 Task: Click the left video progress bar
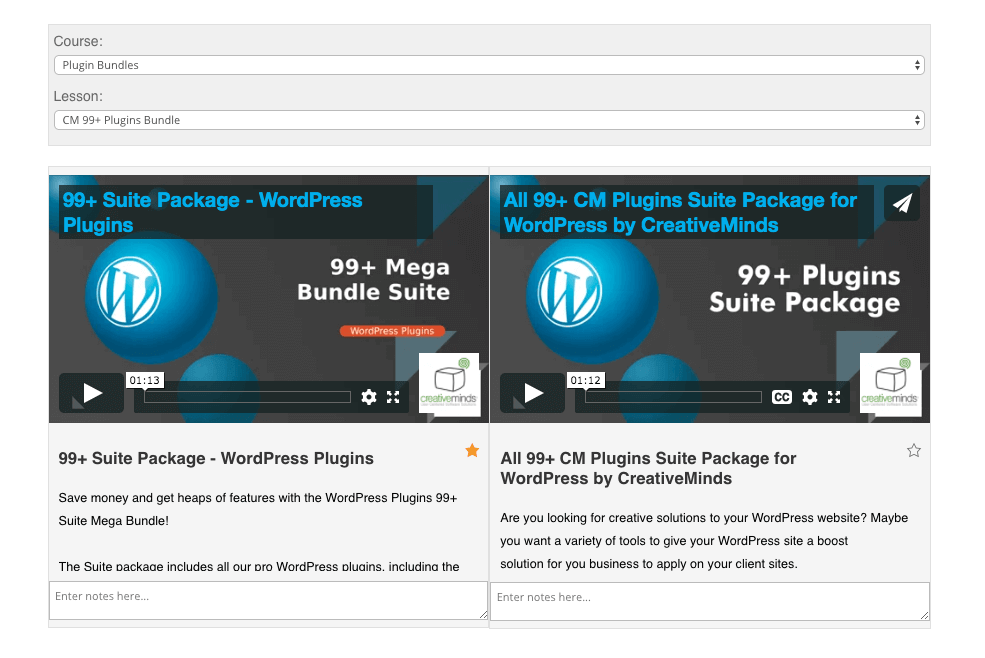[x=247, y=397]
